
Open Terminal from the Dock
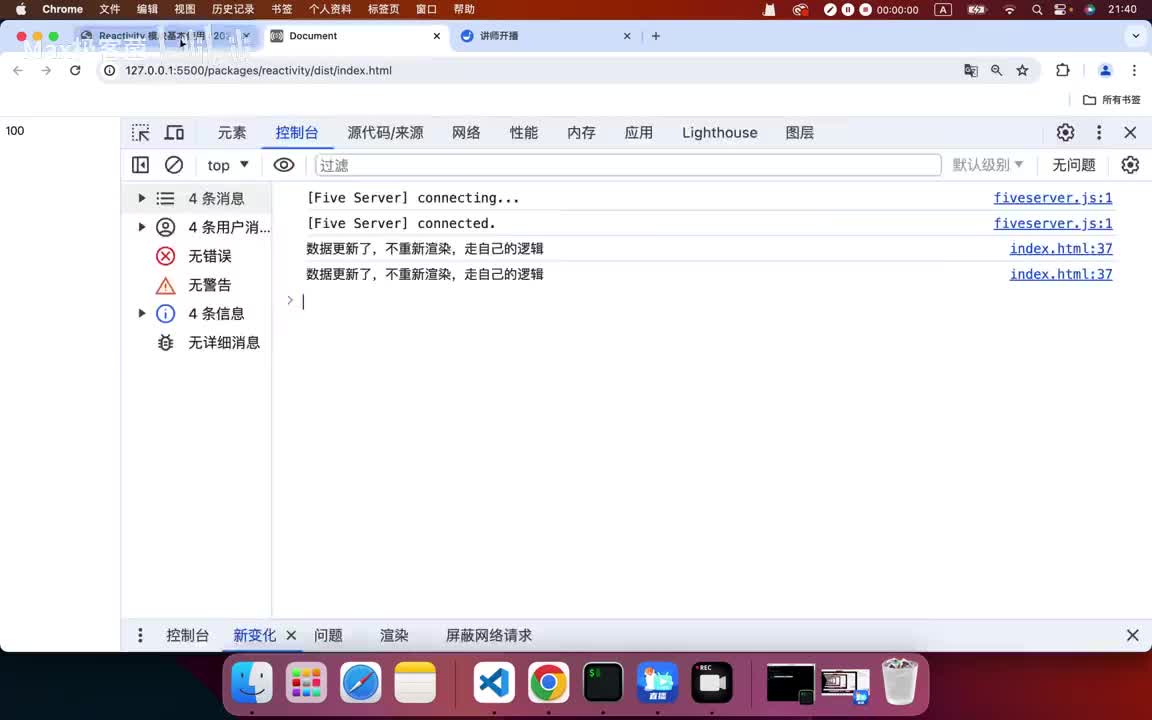[602, 683]
